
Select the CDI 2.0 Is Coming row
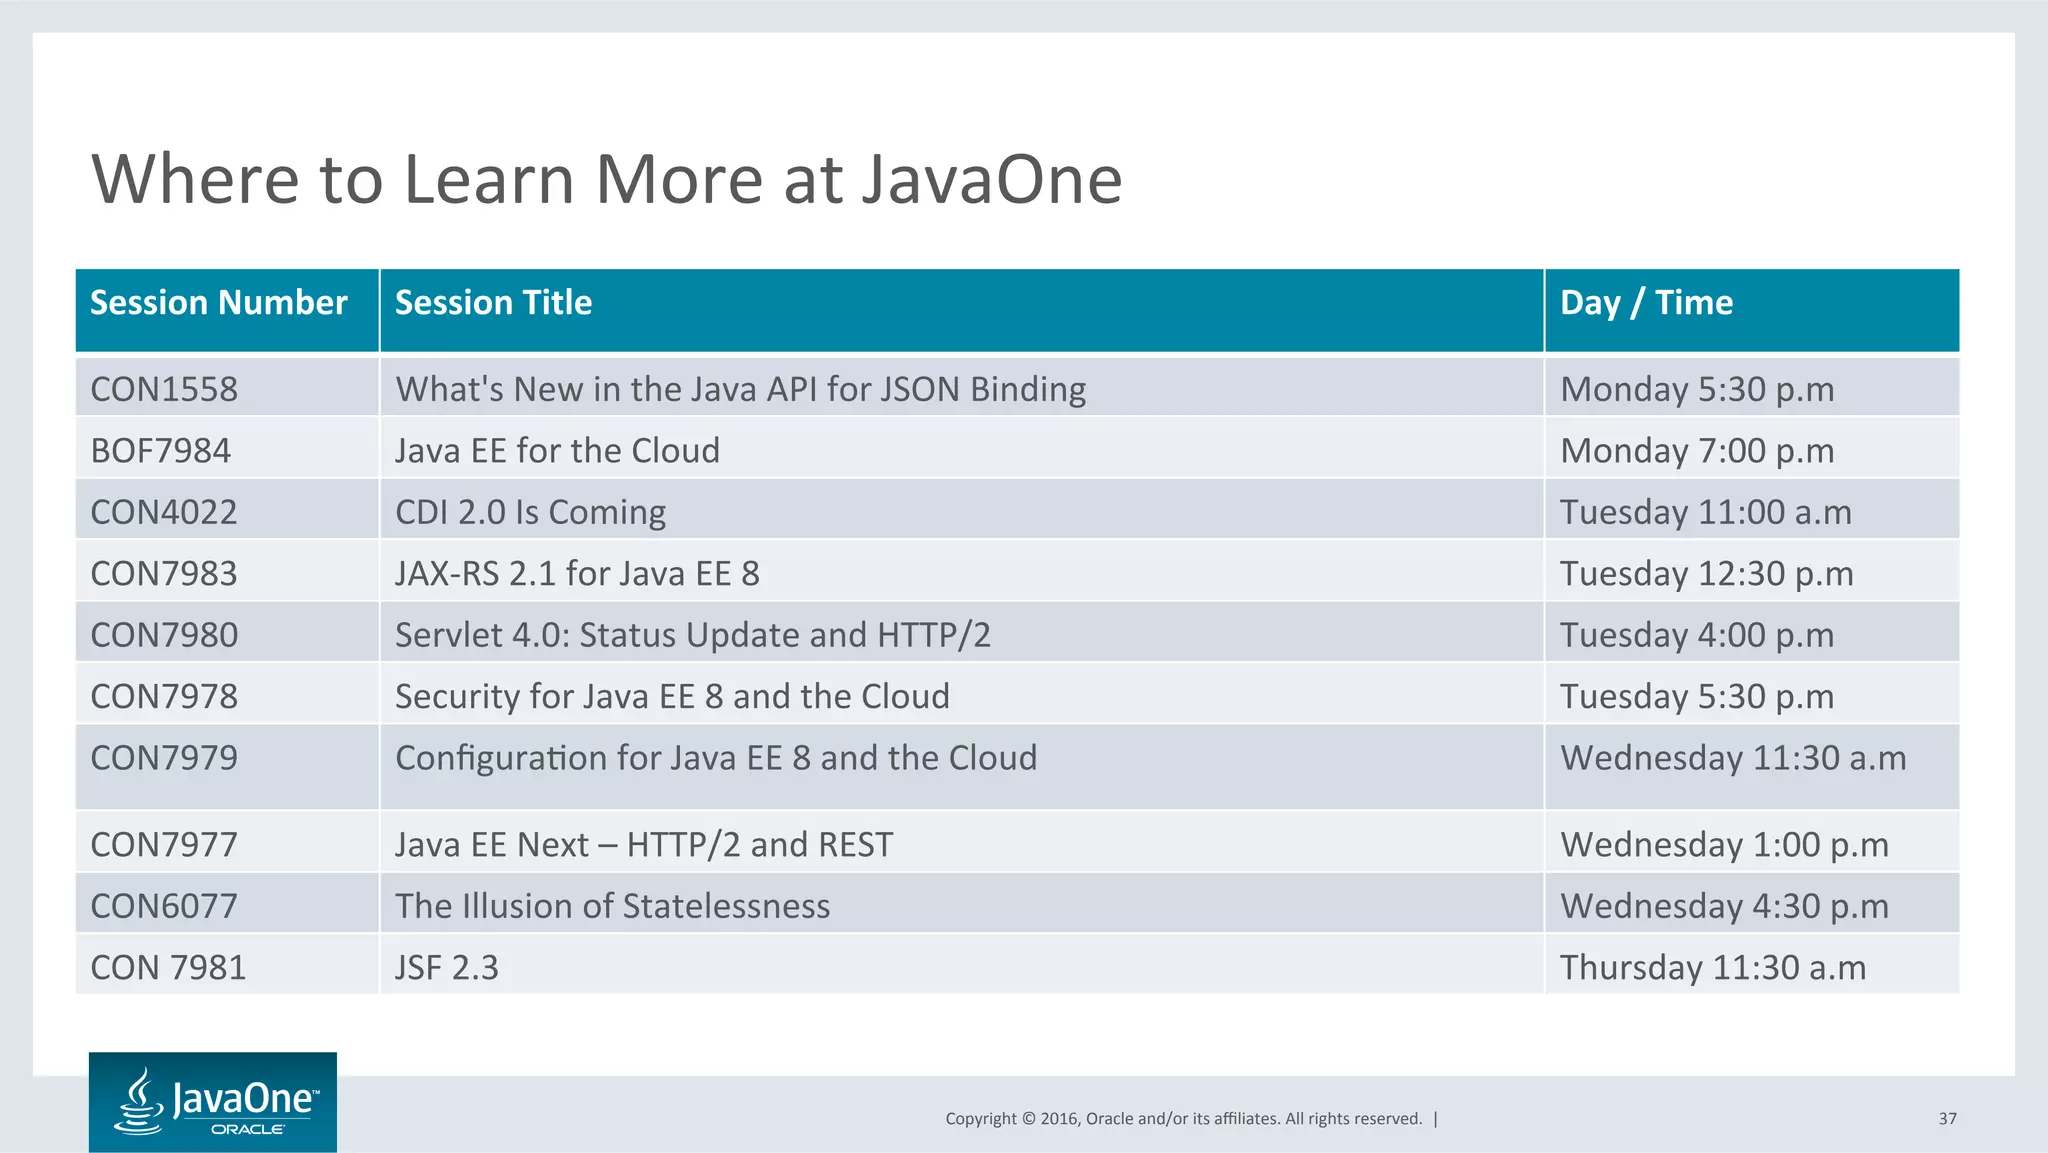(x=530, y=512)
